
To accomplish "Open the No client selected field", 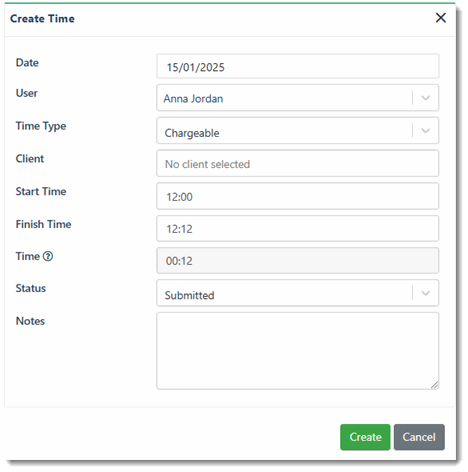I will [x=298, y=163].
